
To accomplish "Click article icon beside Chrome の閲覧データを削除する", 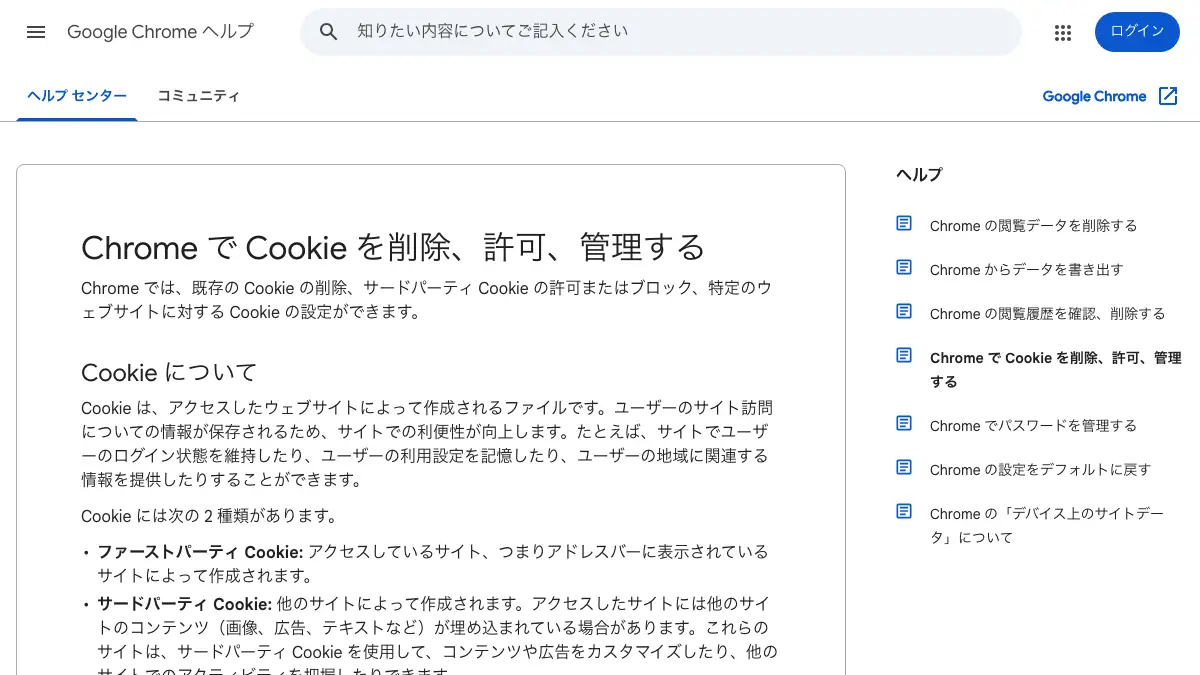I will pos(904,224).
